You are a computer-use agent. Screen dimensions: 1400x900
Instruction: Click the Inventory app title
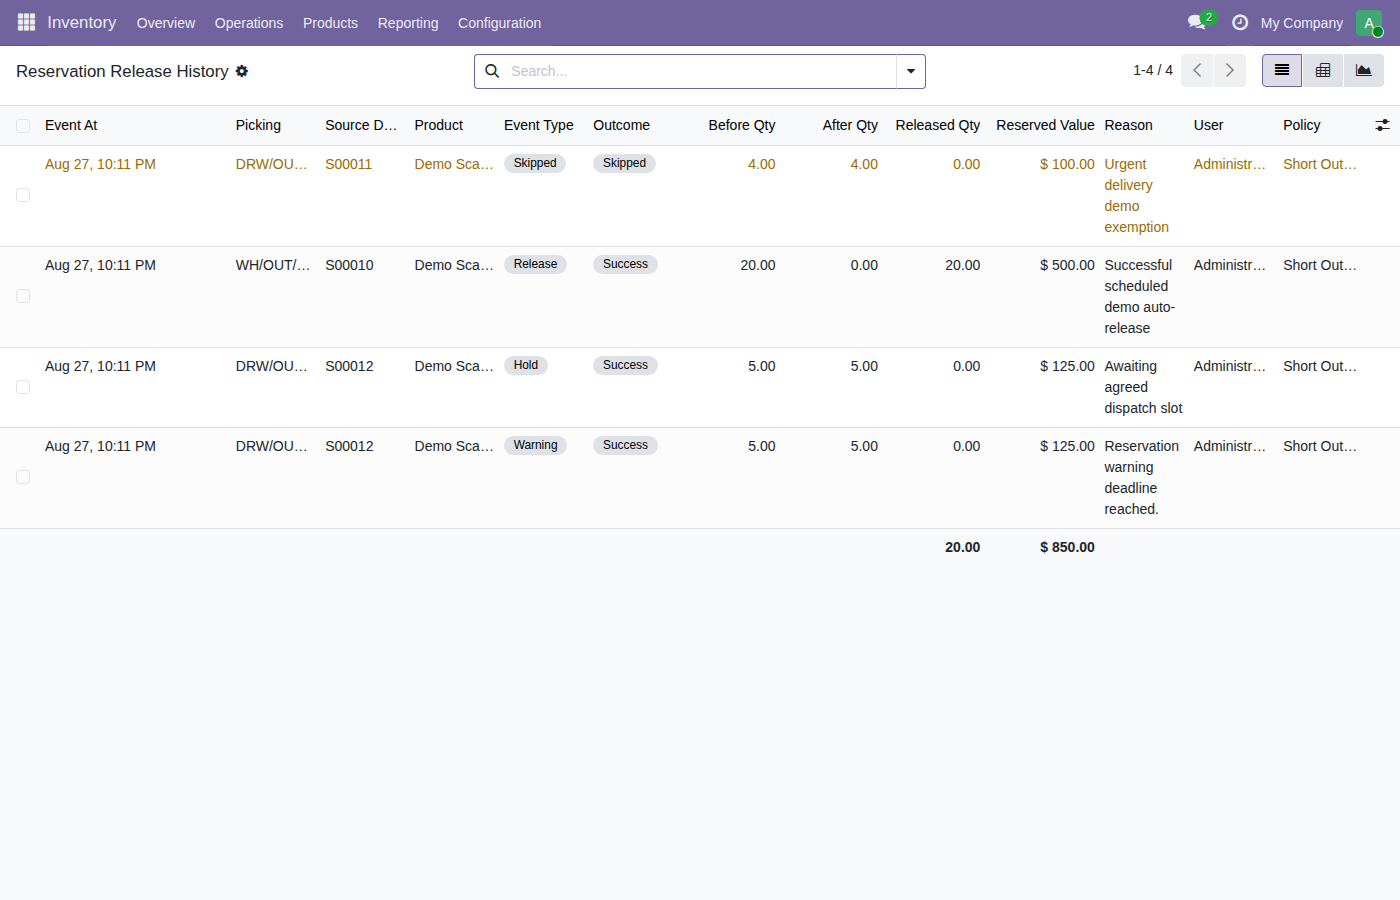82,22
